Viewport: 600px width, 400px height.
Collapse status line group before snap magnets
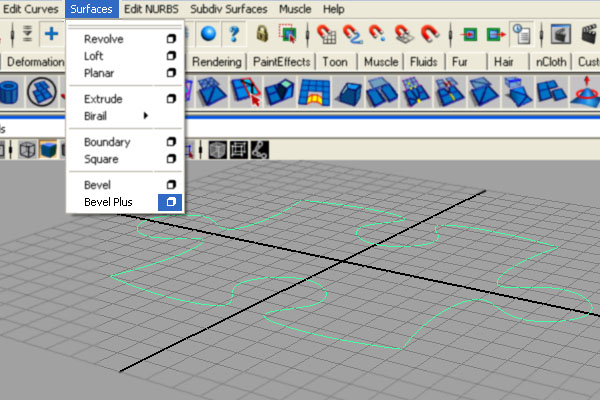tap(308, 34)
